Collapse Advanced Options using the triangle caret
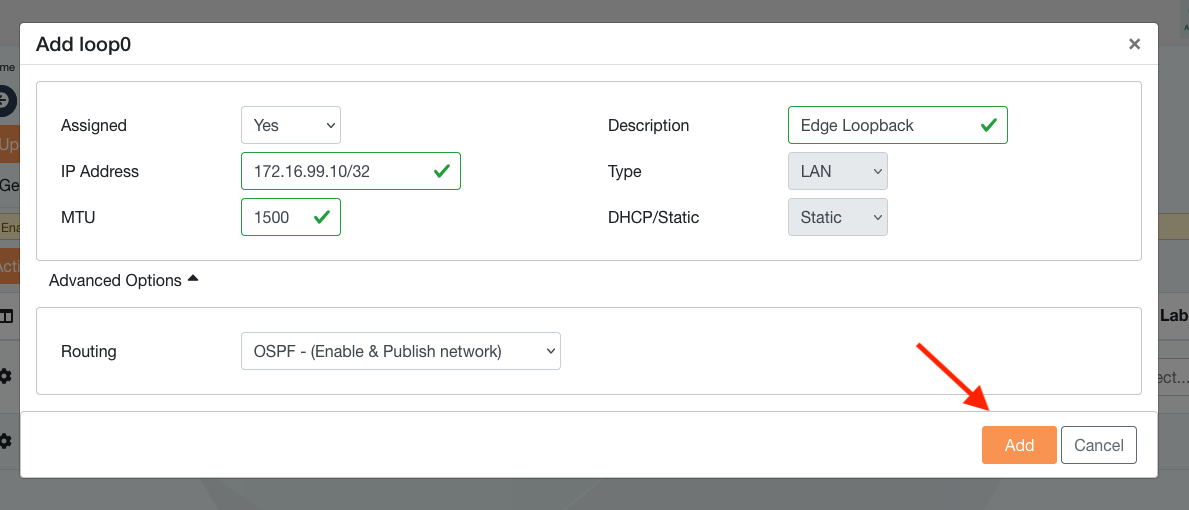This screenshot has width=1189, height=510. (193, 280)
